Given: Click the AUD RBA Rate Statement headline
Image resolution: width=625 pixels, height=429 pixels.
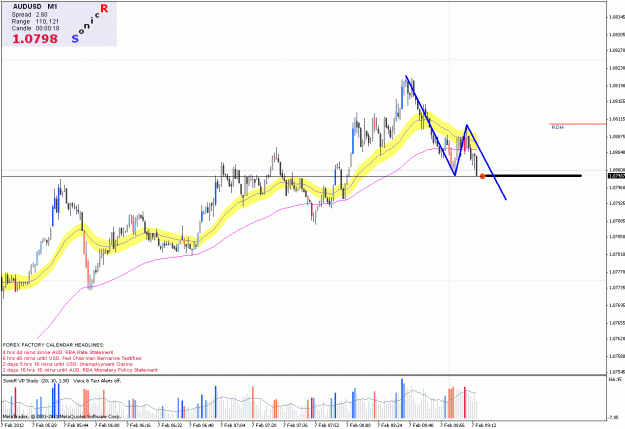Looking at the screenshot, I should pos(58,352).
